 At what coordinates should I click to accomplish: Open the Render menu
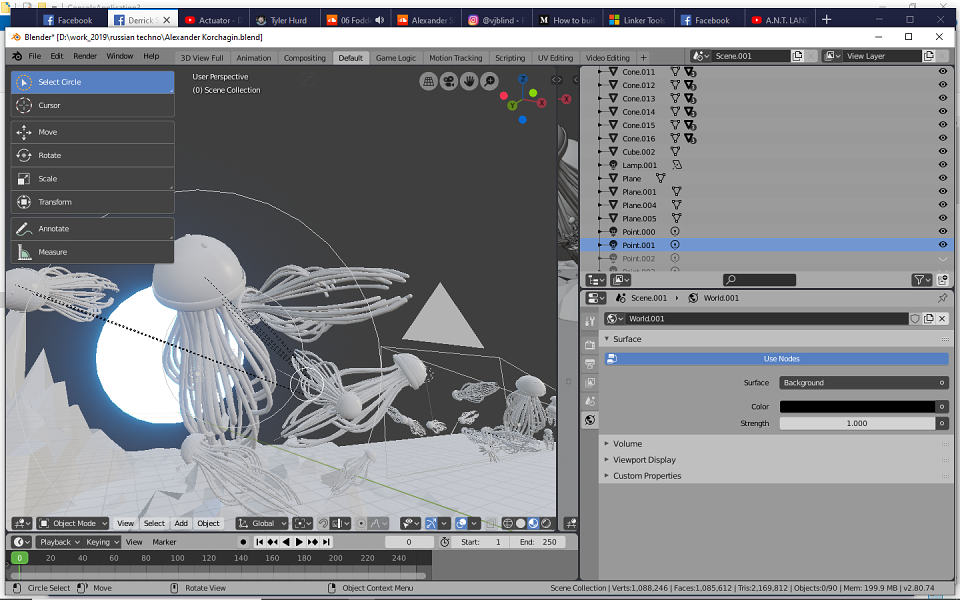click(x=85, y=56)
